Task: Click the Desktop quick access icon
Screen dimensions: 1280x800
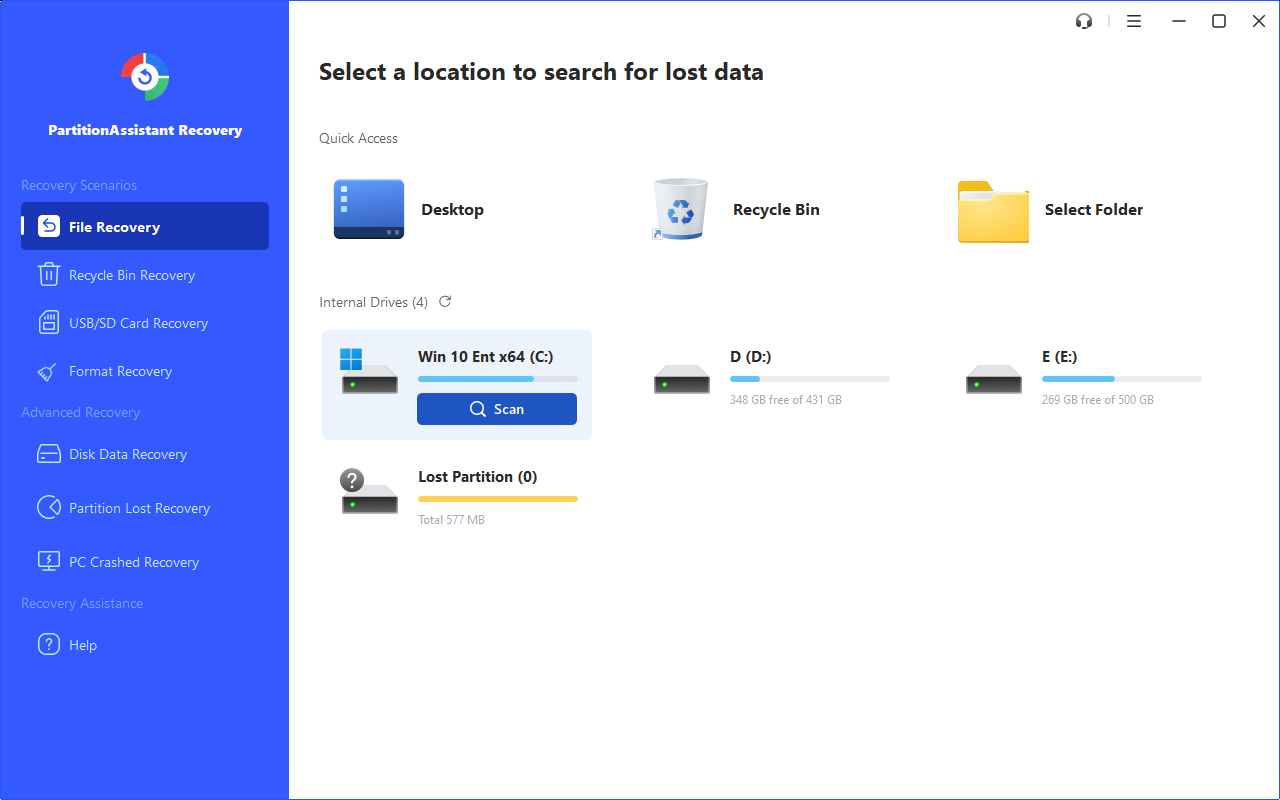Action: pos(369,209)
